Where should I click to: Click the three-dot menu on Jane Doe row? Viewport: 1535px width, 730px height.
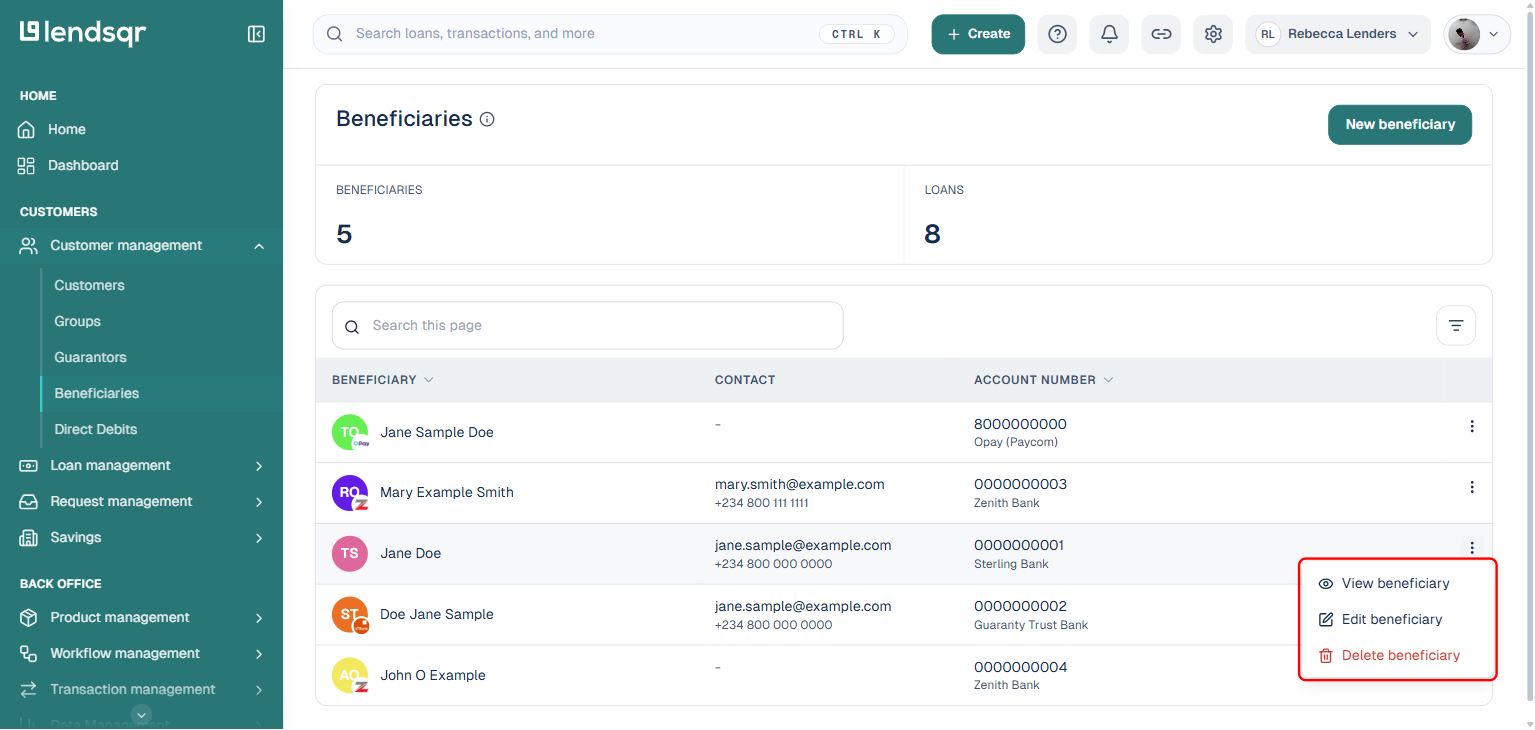coord(1471,547)
